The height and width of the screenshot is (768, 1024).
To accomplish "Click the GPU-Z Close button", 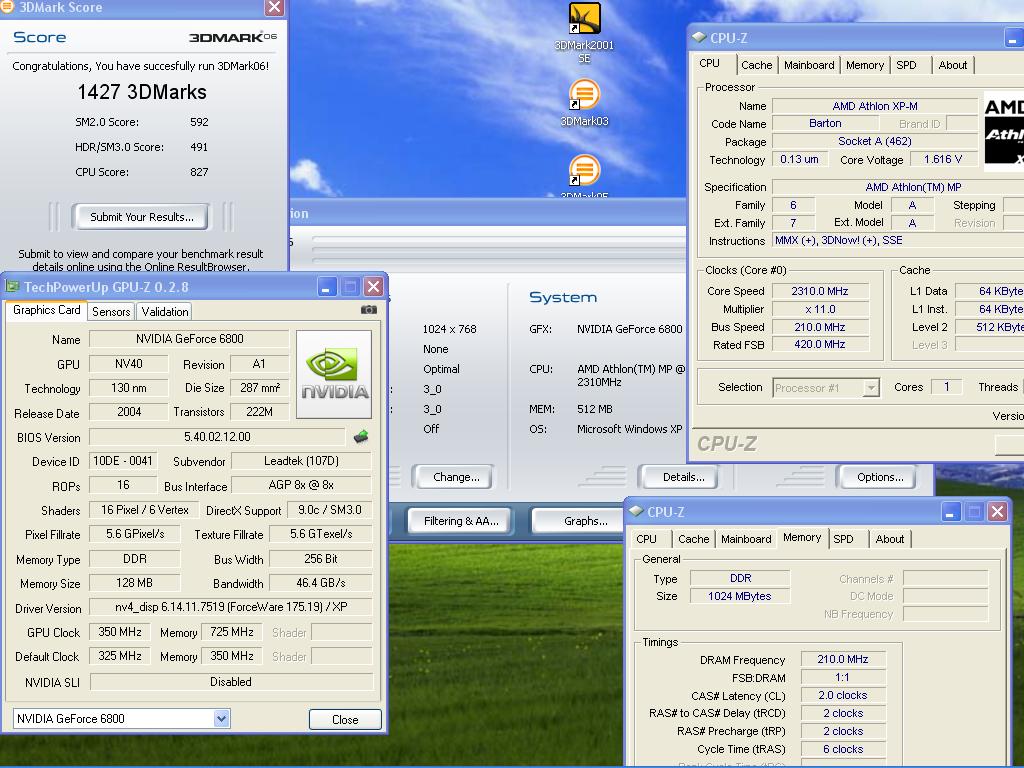I will click(345, 720).
